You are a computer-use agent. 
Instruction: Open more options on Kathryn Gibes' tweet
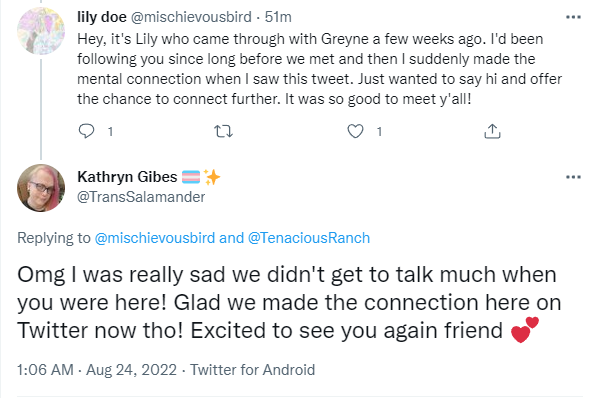[573, 177]
